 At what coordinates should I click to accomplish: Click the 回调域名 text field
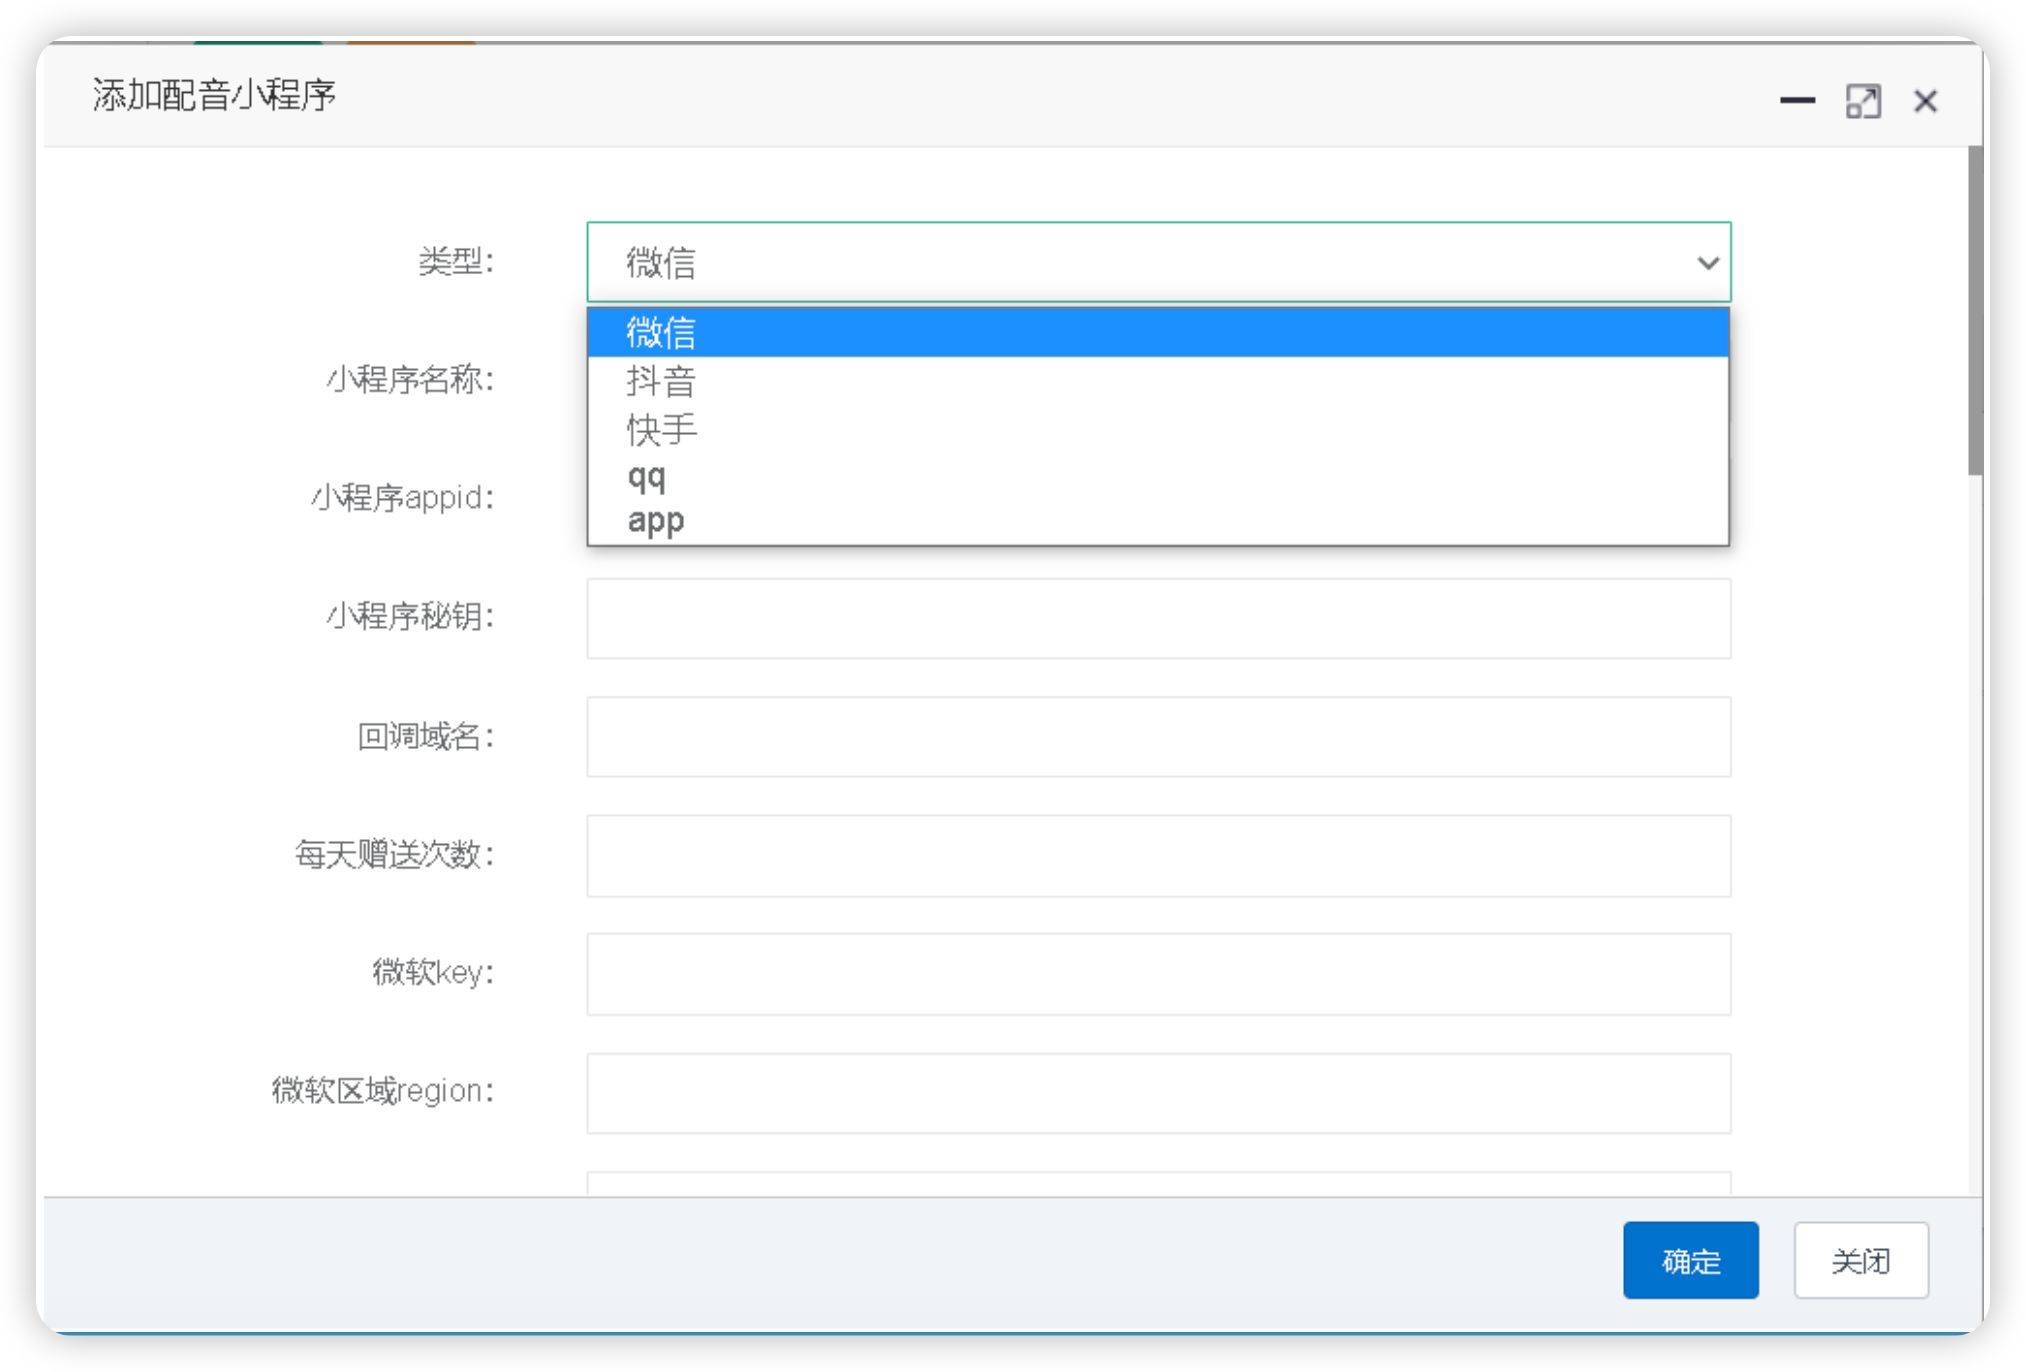(1157, 737)
